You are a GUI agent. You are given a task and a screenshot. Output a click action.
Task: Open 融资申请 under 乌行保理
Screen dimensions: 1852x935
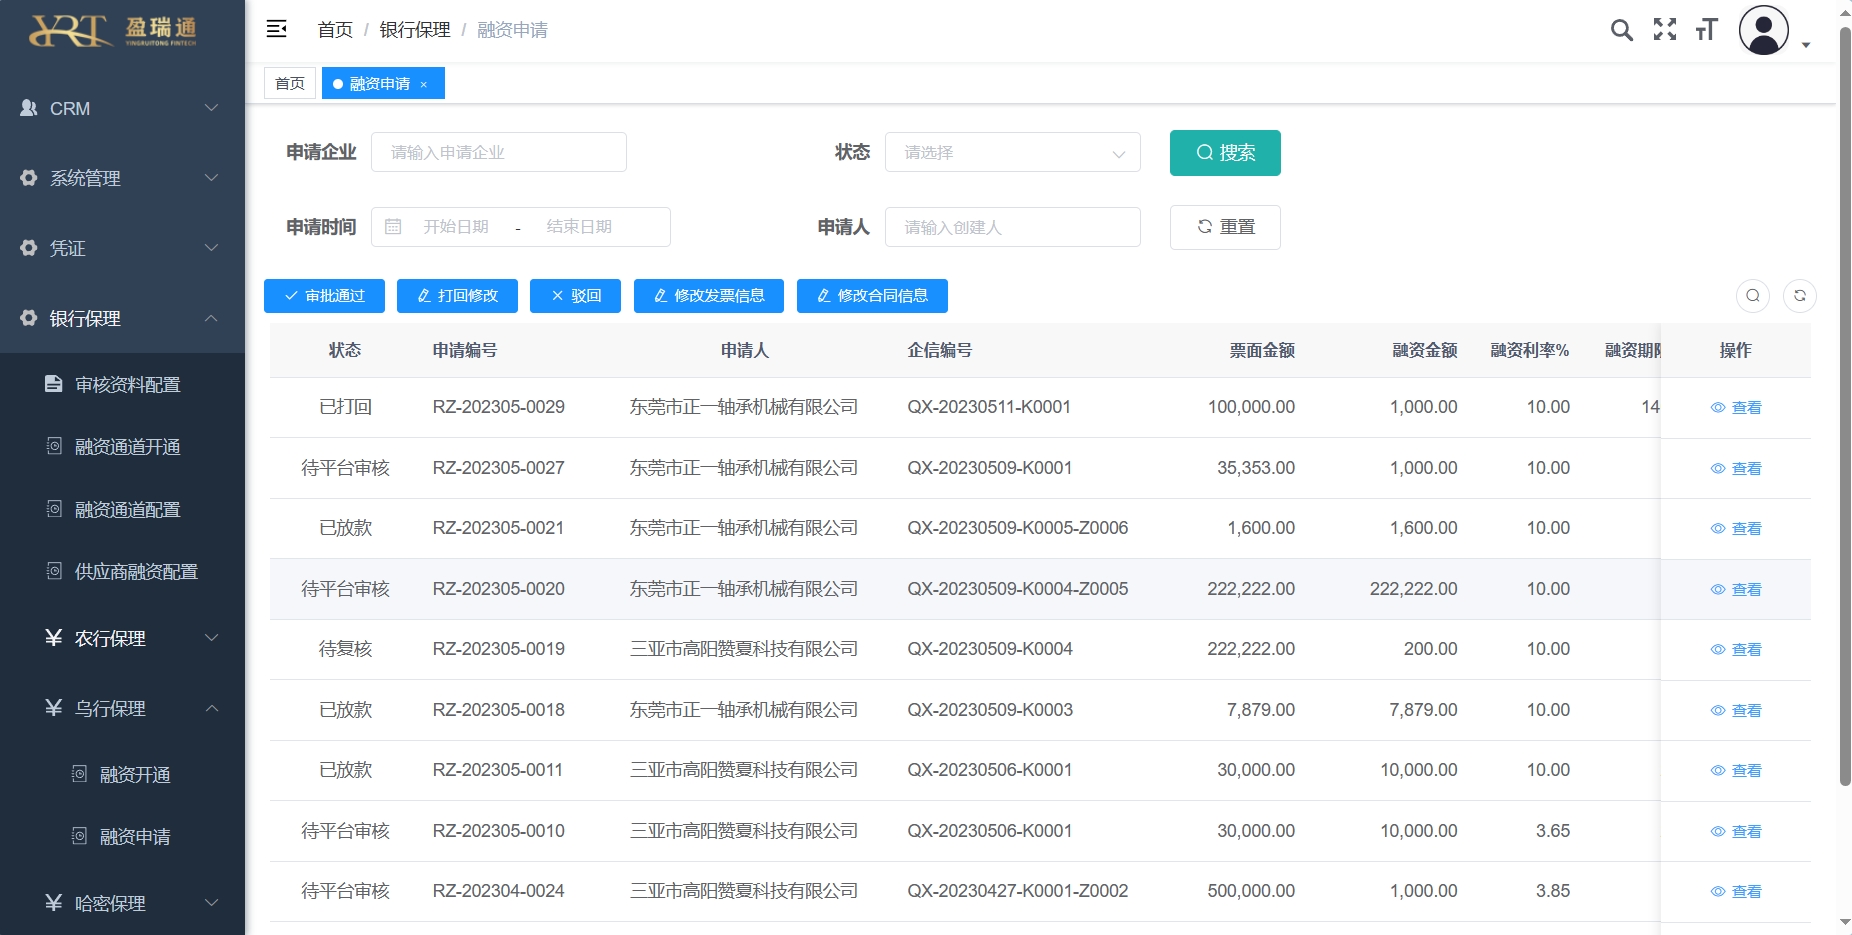(122, 836)
